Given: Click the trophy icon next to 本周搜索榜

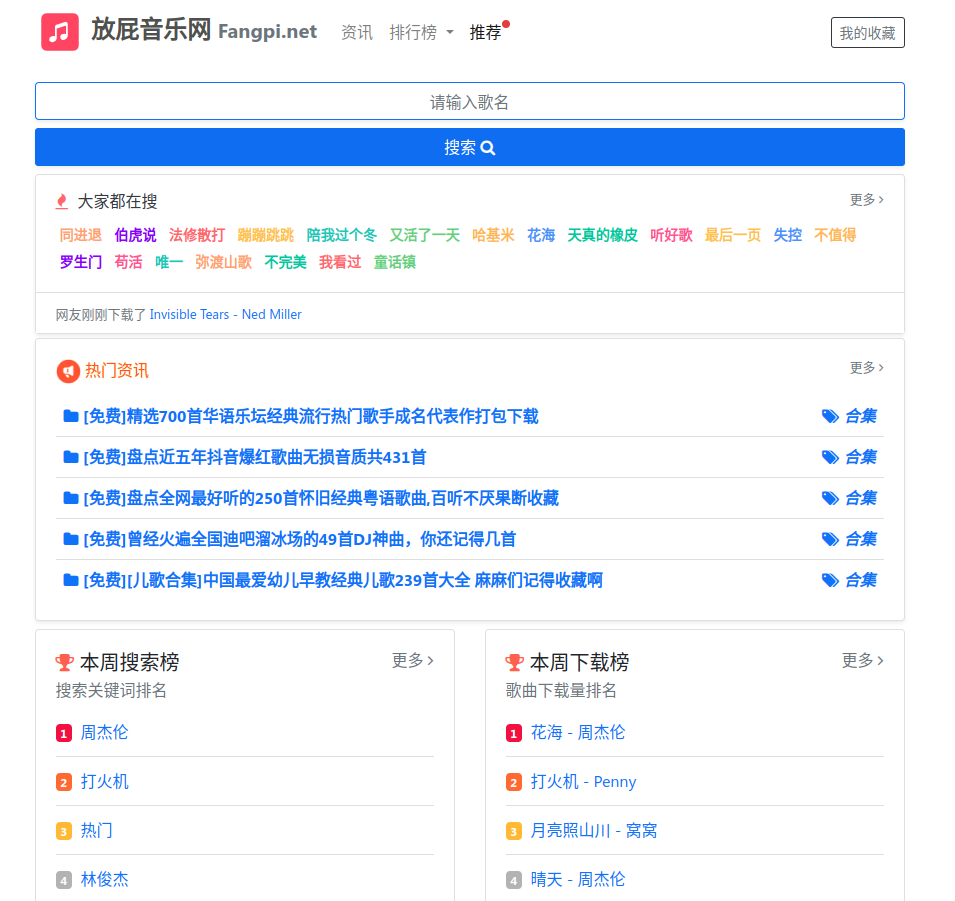Looking at the screenshot, I should coord(65,662).
